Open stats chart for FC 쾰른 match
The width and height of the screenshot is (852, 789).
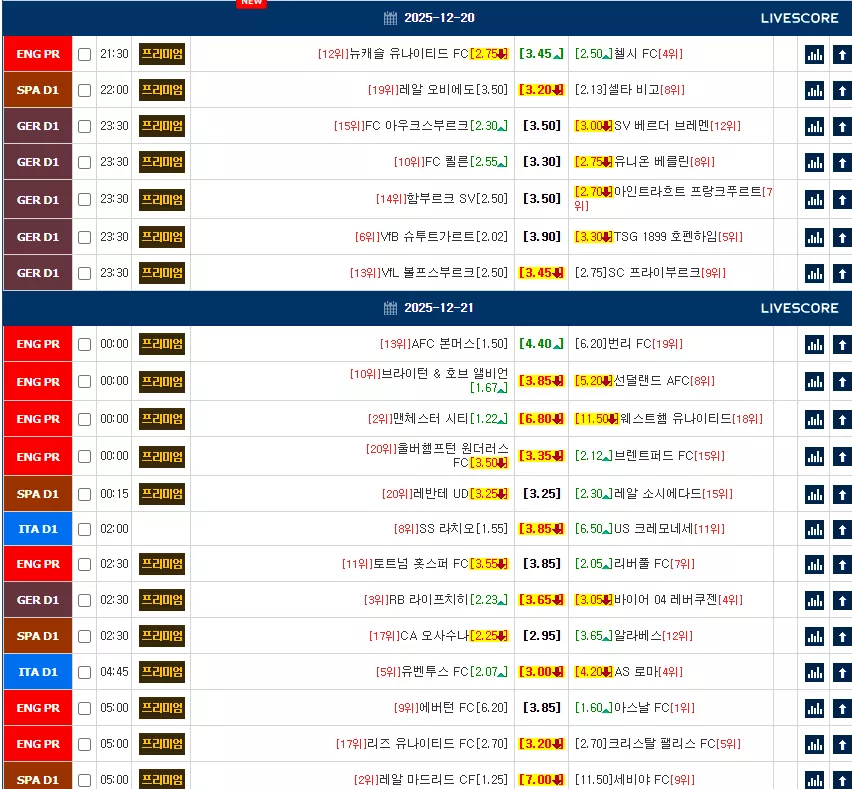coord(814,162)
